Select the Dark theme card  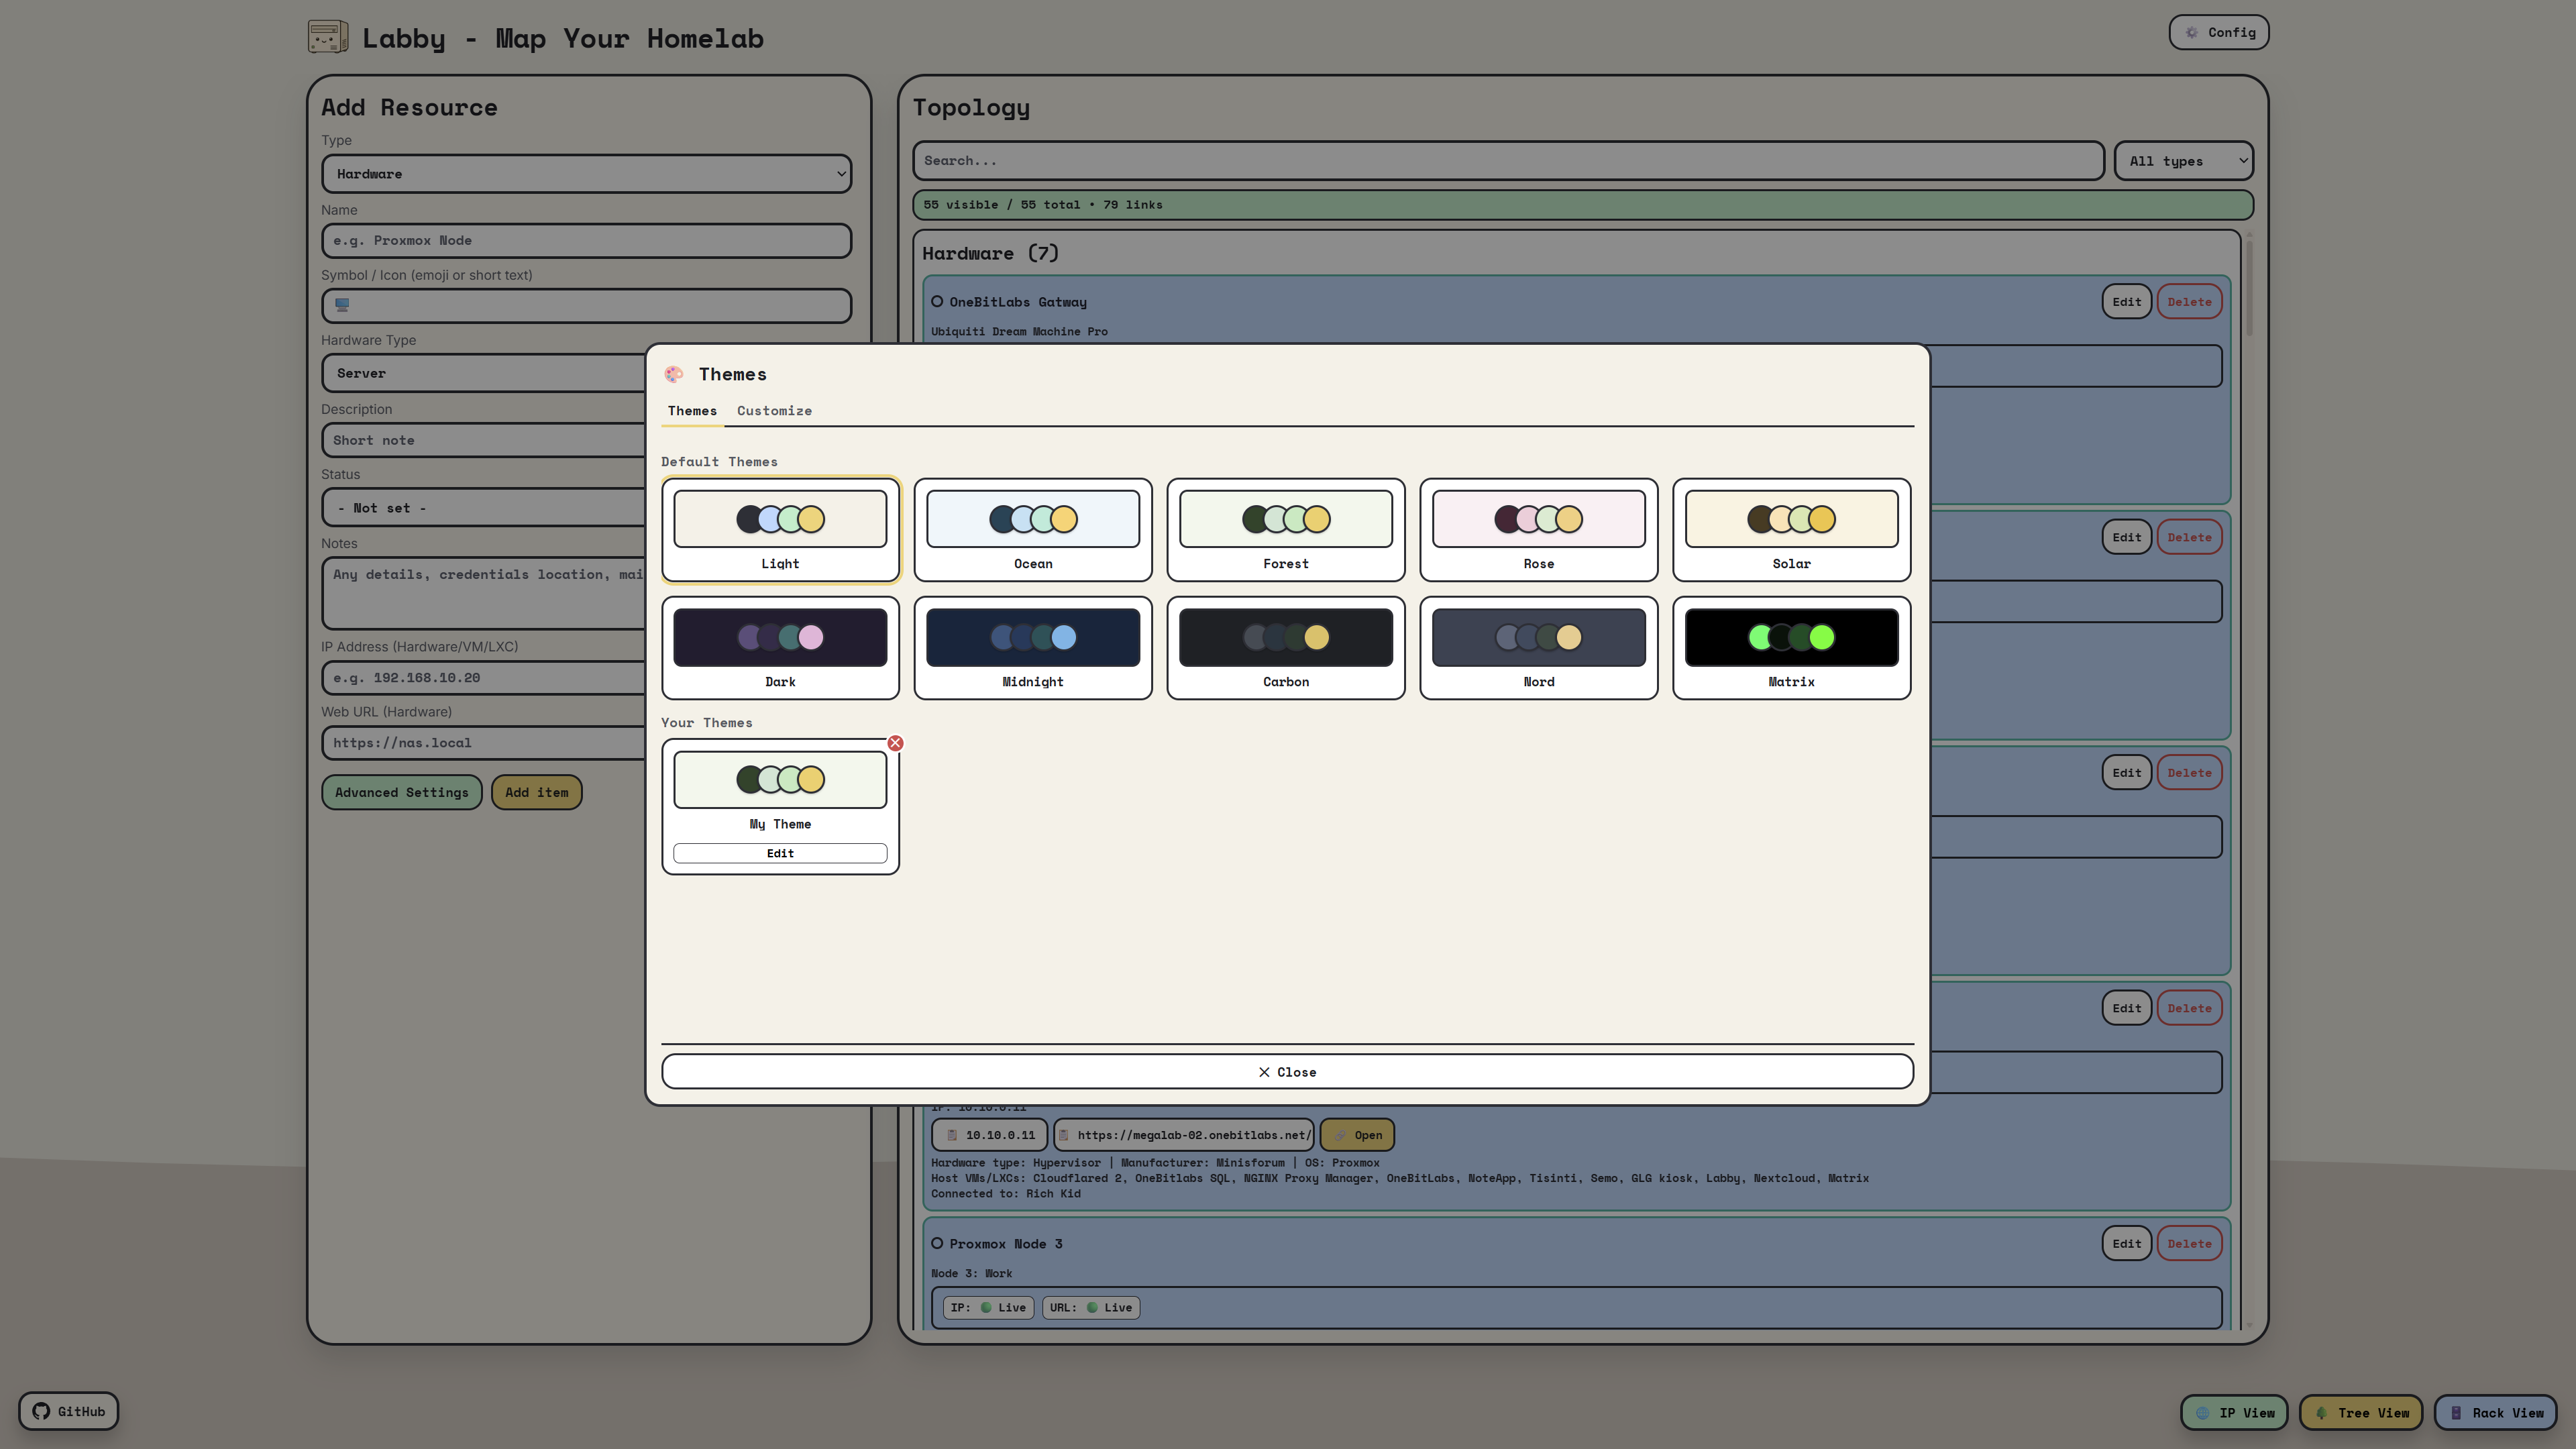pos(780,648)
